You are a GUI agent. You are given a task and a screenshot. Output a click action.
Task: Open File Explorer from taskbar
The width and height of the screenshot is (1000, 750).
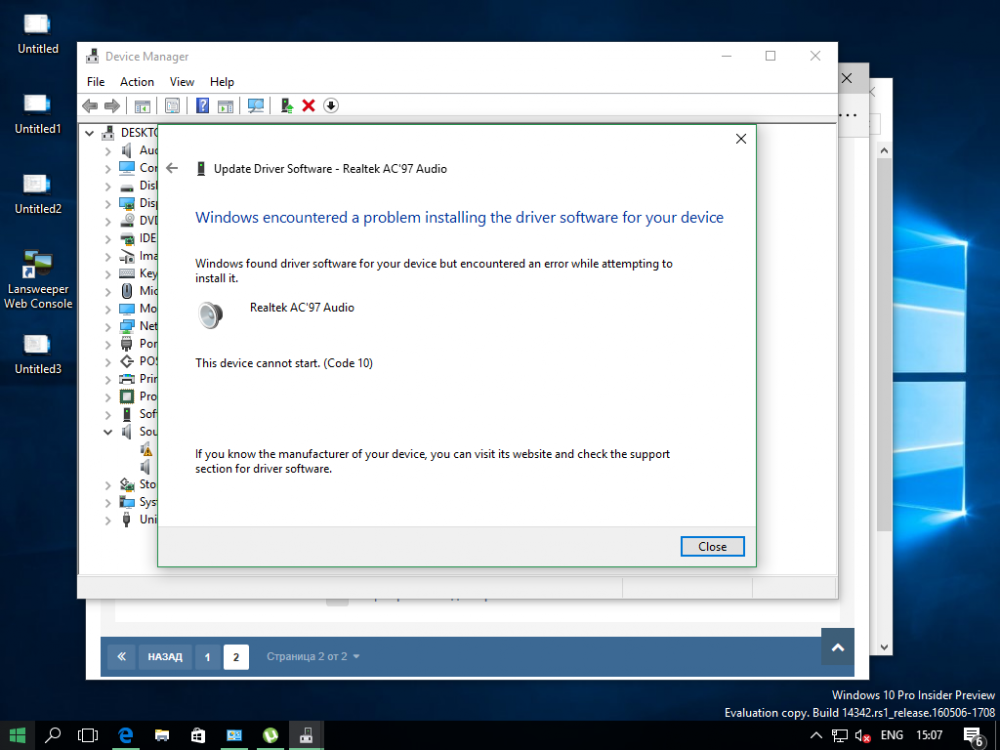point(162,735)
